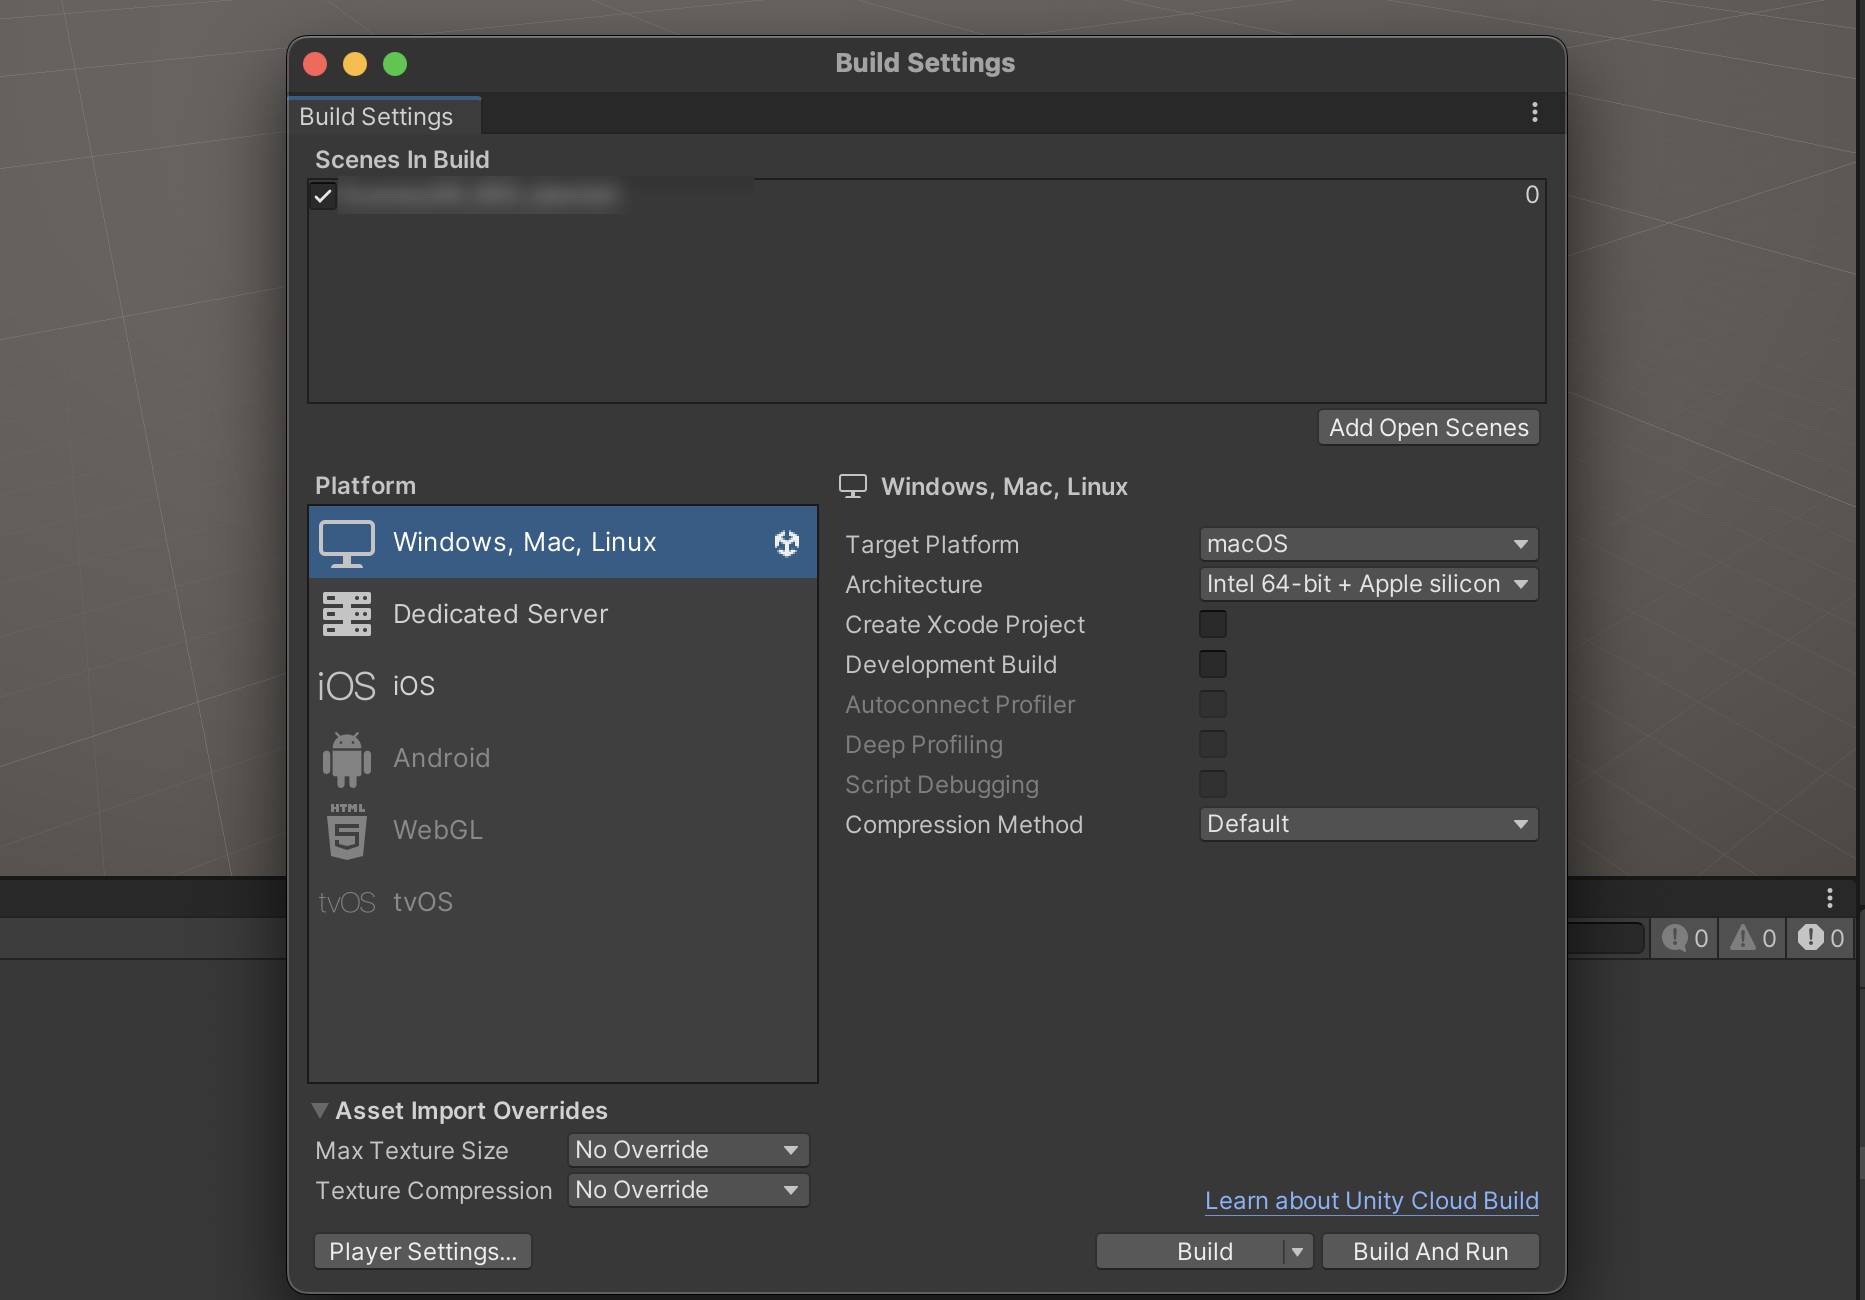Select iOS platform row
1865x1300 pixels.
[563, 686]
